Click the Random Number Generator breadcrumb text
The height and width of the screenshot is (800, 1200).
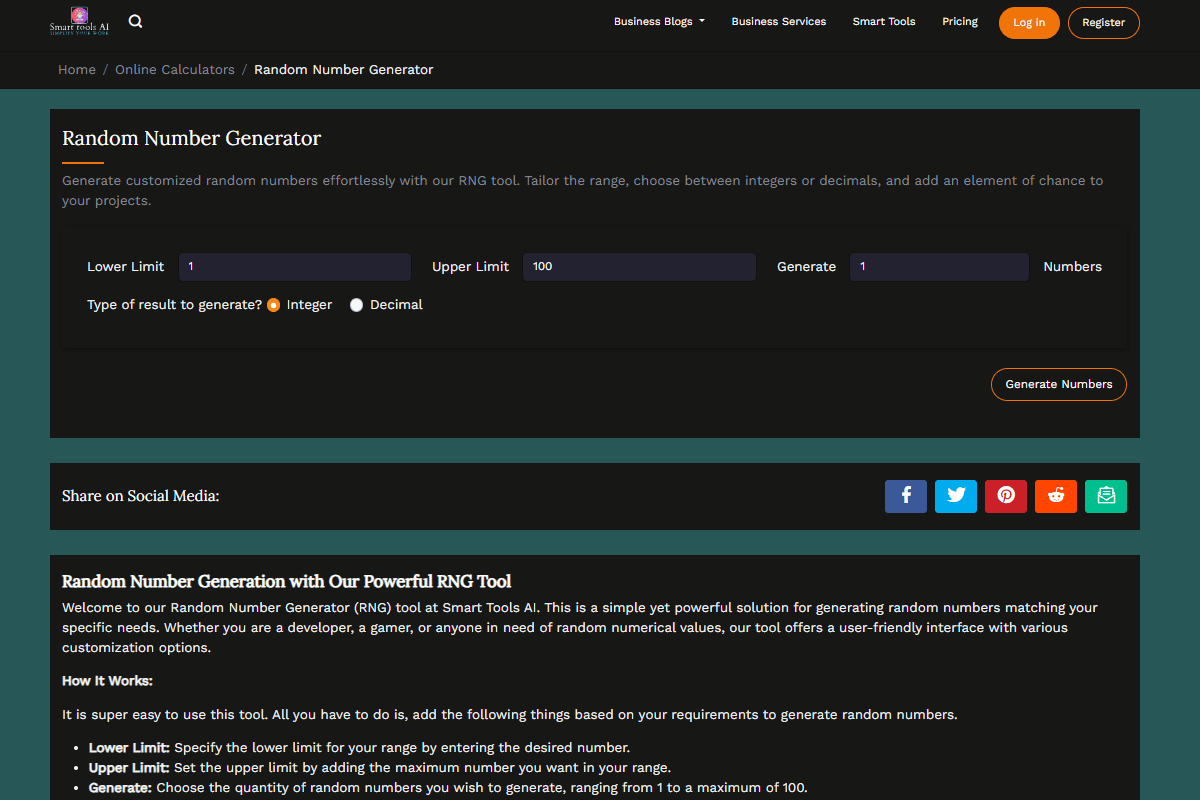tap(344, 70)
